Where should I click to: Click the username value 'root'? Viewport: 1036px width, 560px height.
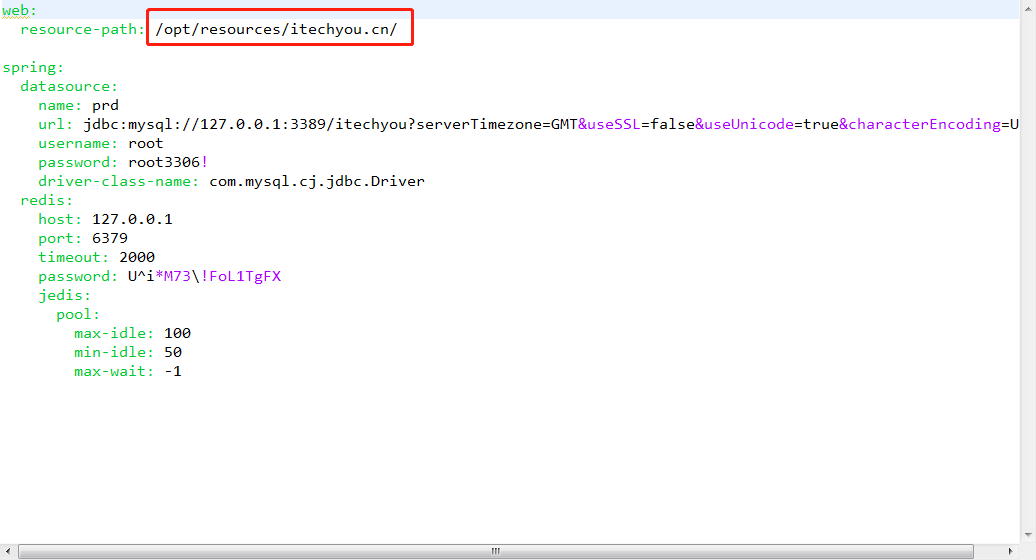click(145, 143)
